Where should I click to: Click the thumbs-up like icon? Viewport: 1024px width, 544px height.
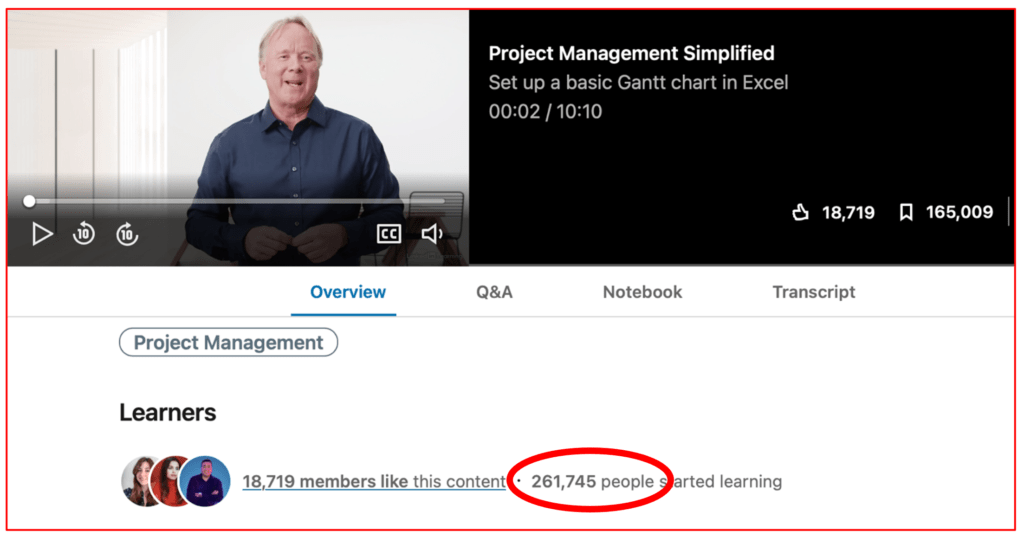(x=800, y=212)
